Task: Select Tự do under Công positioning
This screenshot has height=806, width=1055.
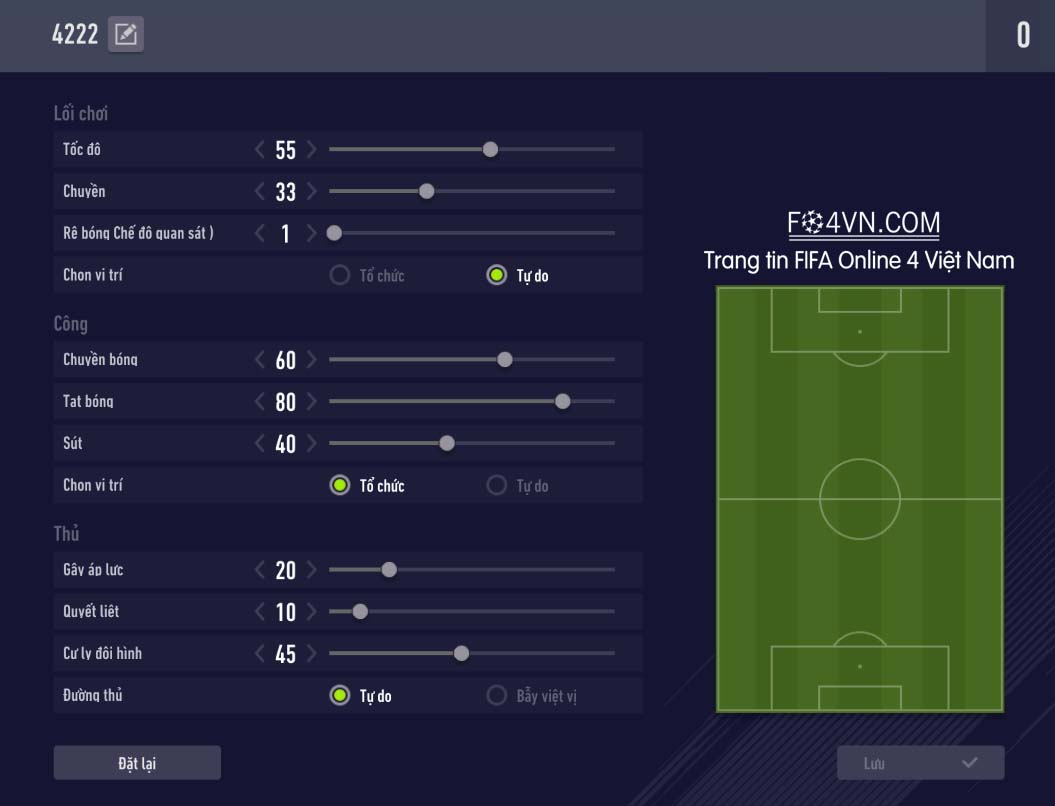Action: pos(497,486)
